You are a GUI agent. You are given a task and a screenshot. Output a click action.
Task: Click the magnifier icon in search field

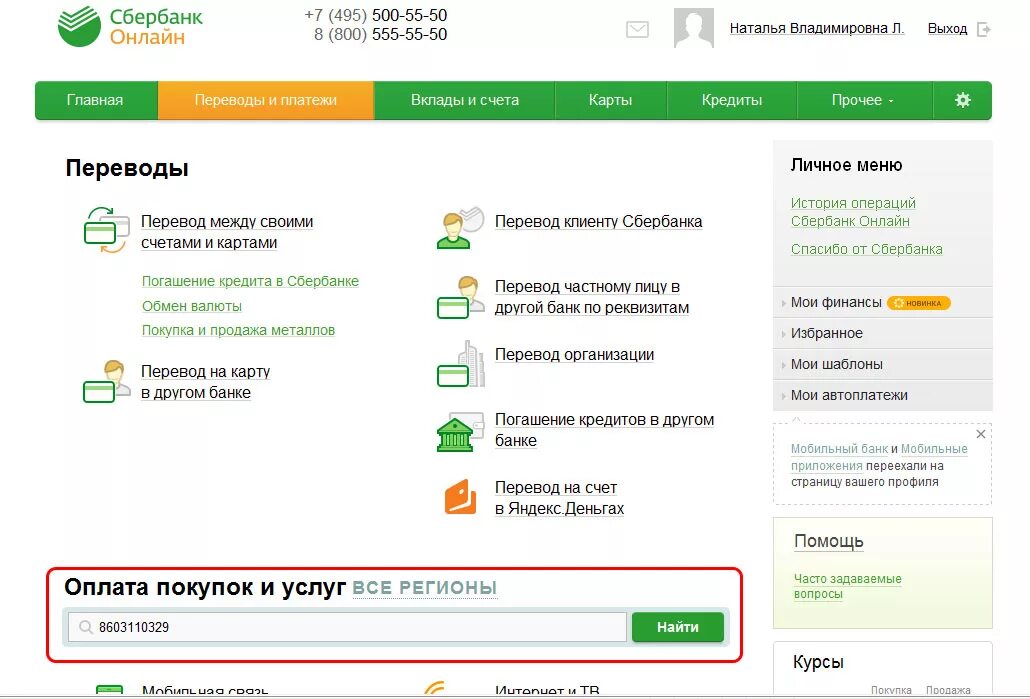click(x=85, y=627)
